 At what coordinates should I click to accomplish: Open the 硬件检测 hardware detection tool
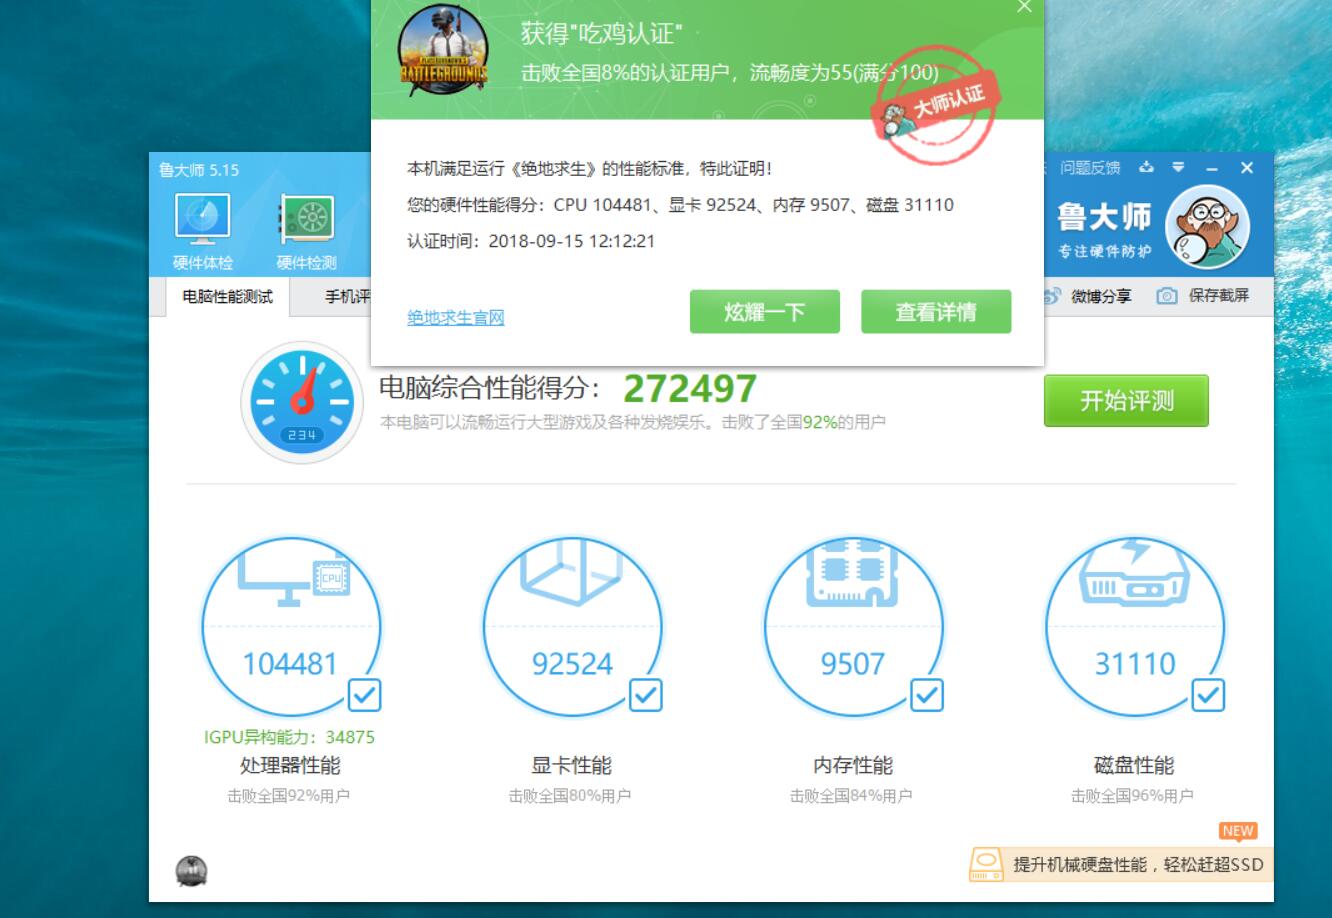coord(305,228)
